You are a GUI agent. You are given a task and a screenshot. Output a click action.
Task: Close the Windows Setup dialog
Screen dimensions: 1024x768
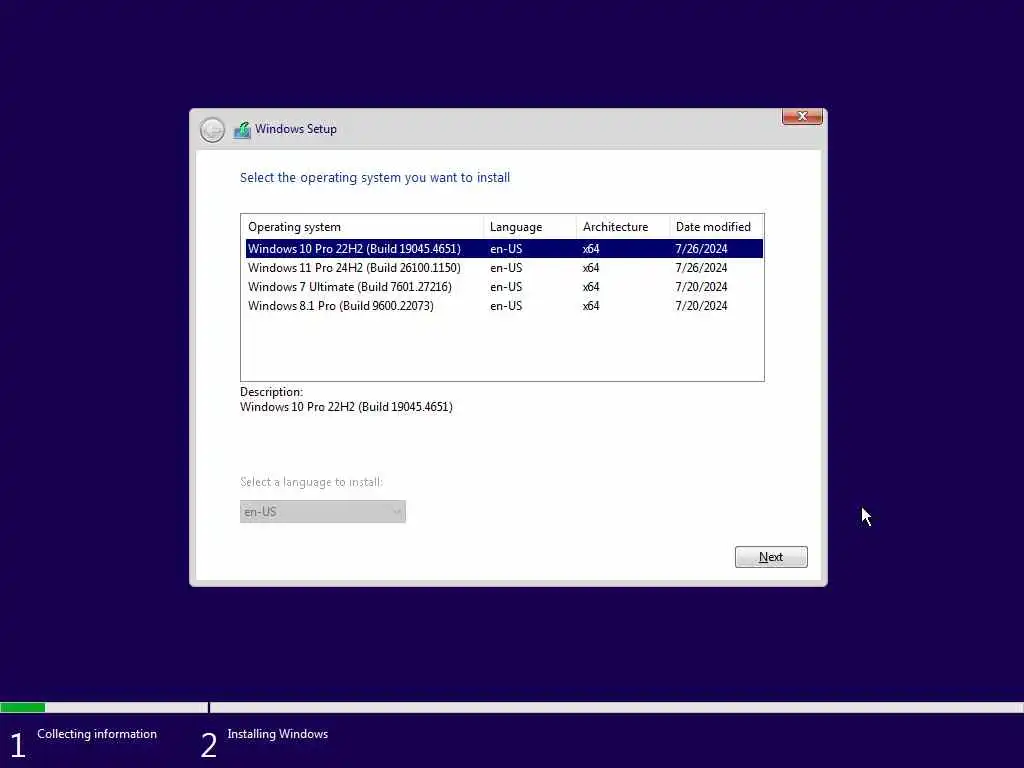pos(802,116)
